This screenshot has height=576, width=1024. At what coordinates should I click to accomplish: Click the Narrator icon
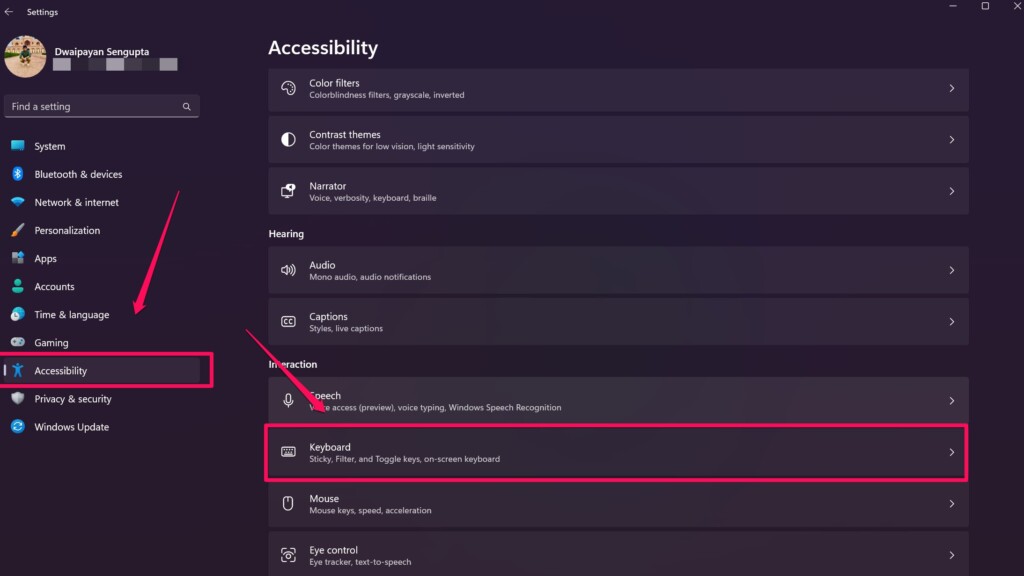coord(288,191)
